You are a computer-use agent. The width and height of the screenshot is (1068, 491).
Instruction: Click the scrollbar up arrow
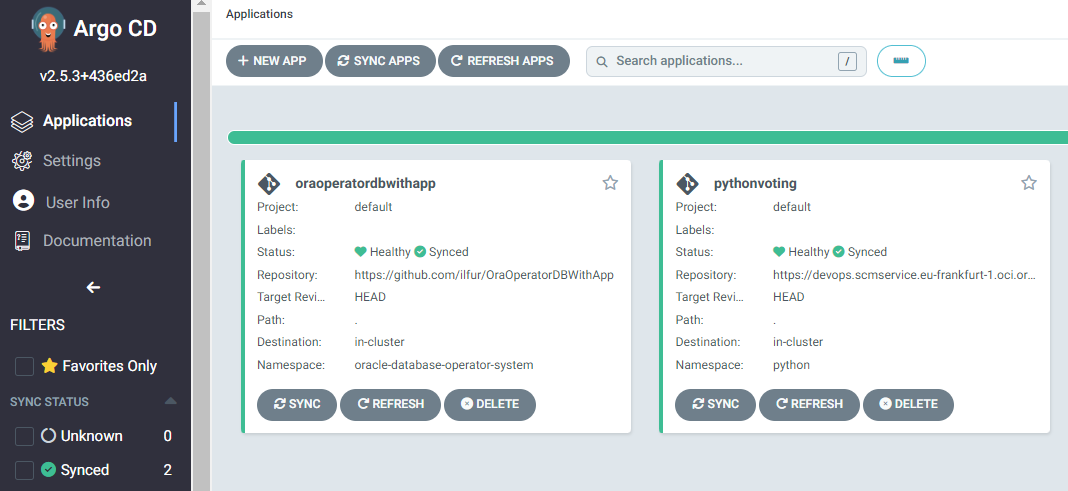click(202, 5)
